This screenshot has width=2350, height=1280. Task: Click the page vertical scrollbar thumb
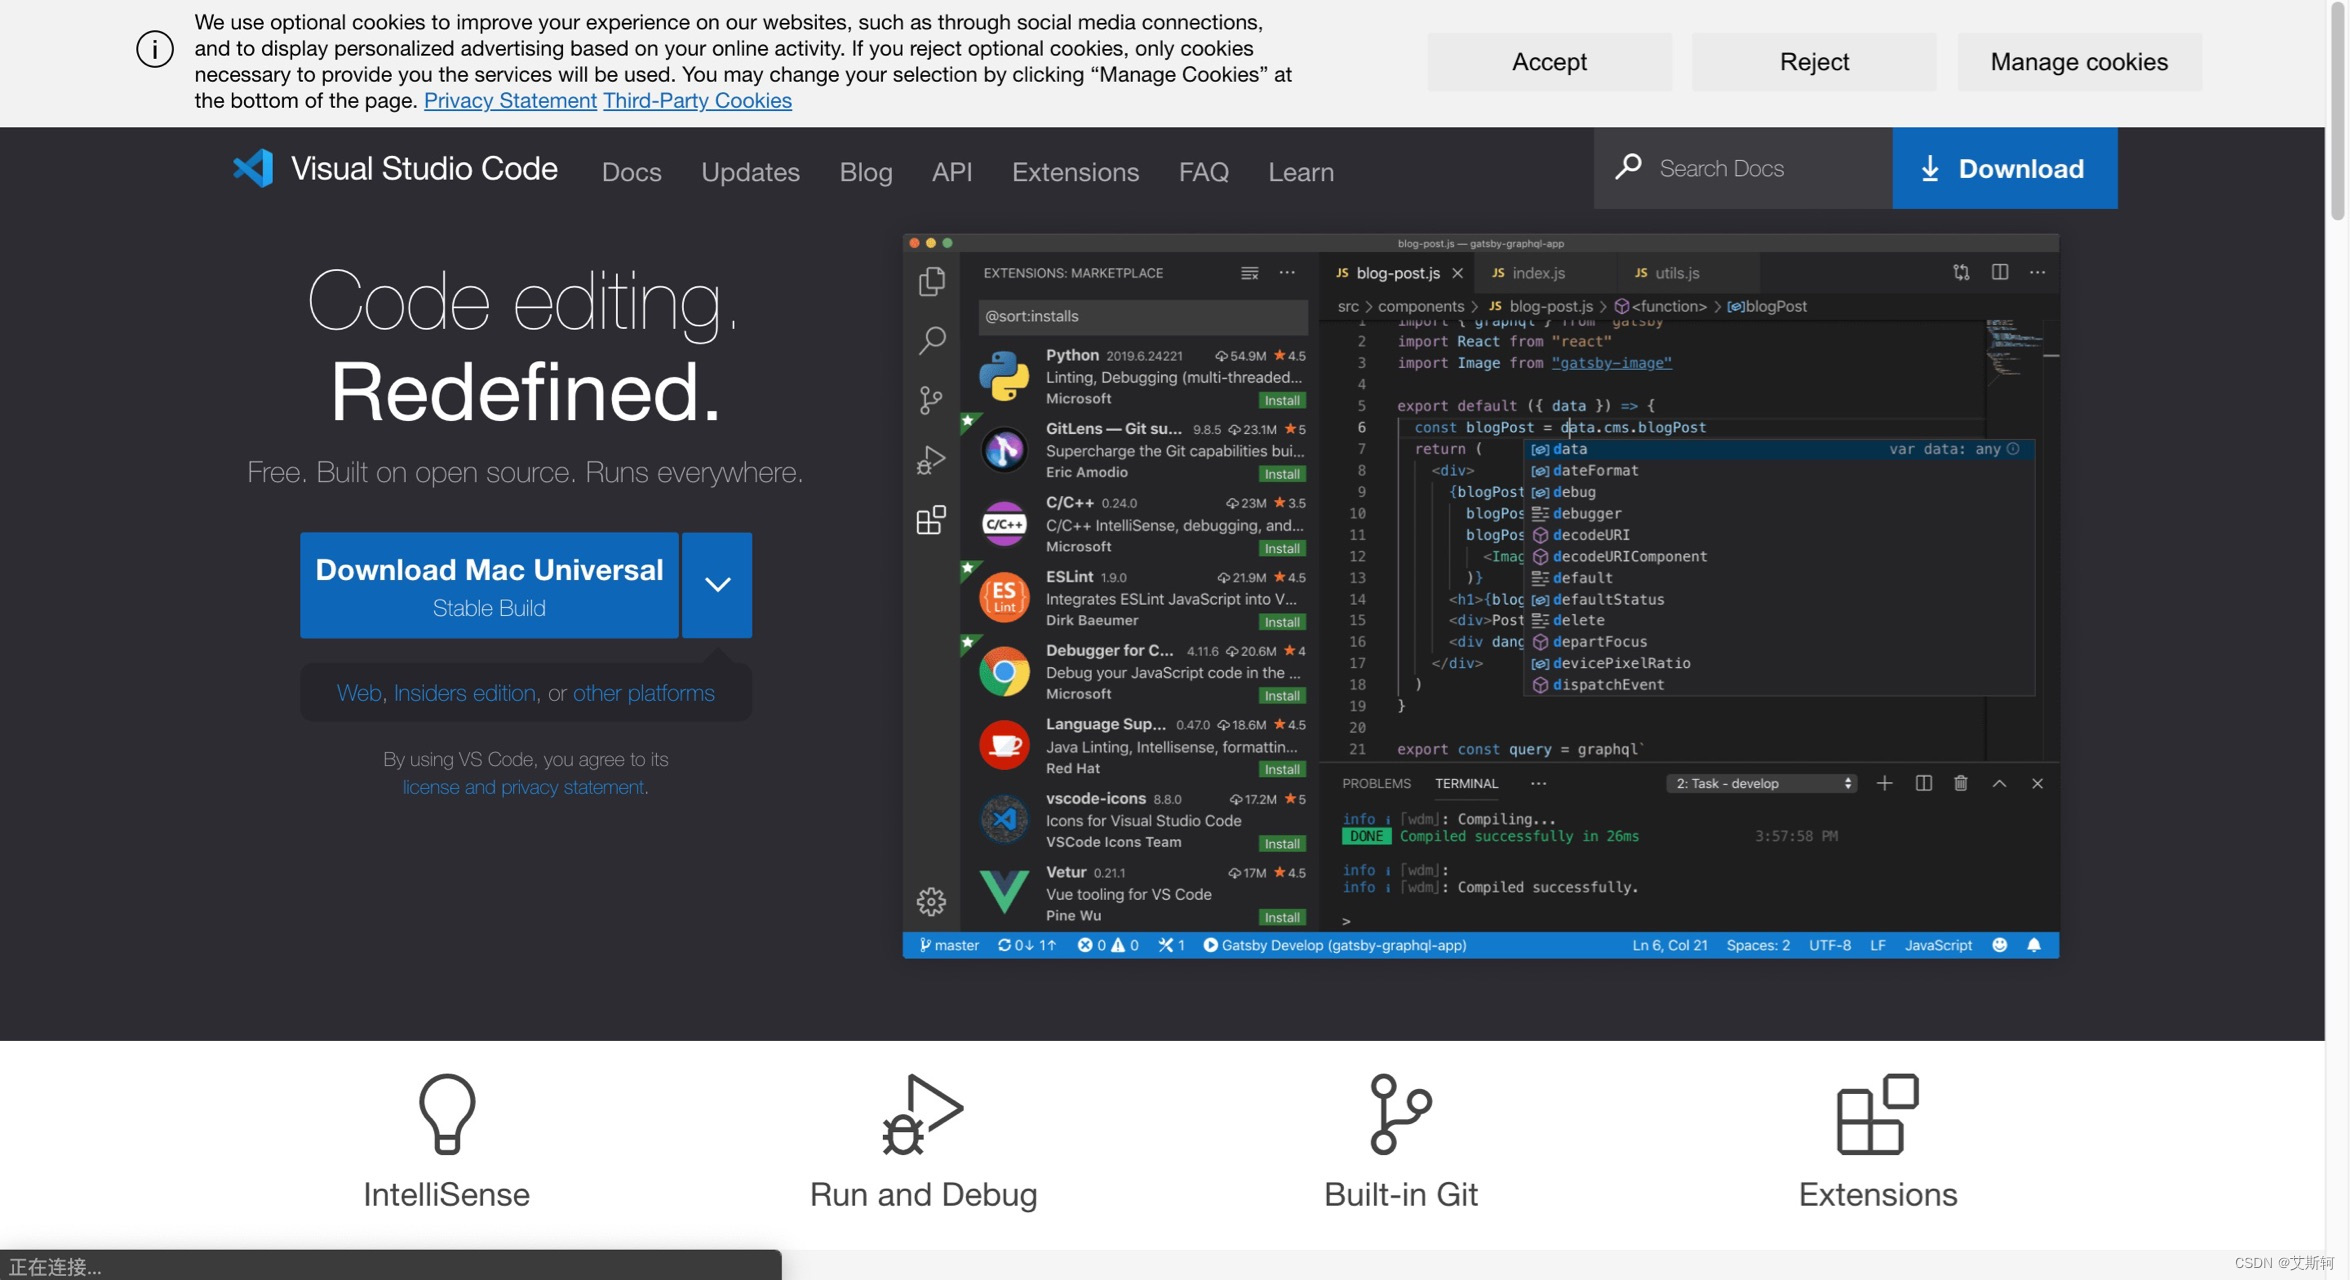tap(2337, 110)
